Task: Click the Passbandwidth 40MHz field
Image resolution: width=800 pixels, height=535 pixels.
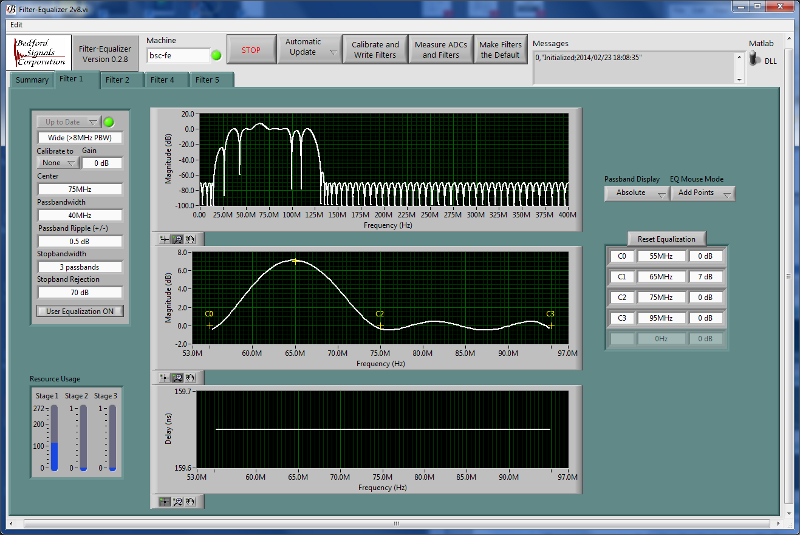Action: tap(80, 215)
